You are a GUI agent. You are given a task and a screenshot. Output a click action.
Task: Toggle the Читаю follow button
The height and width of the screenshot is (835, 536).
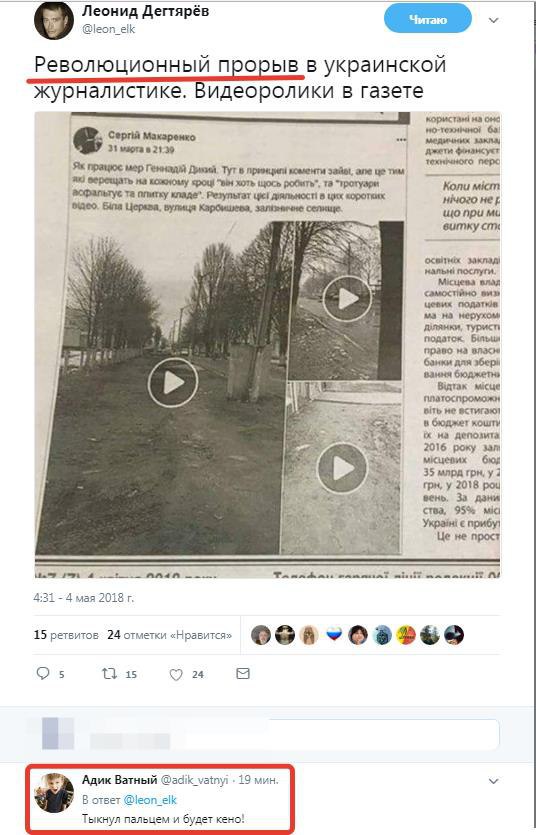tap(427, 19)
